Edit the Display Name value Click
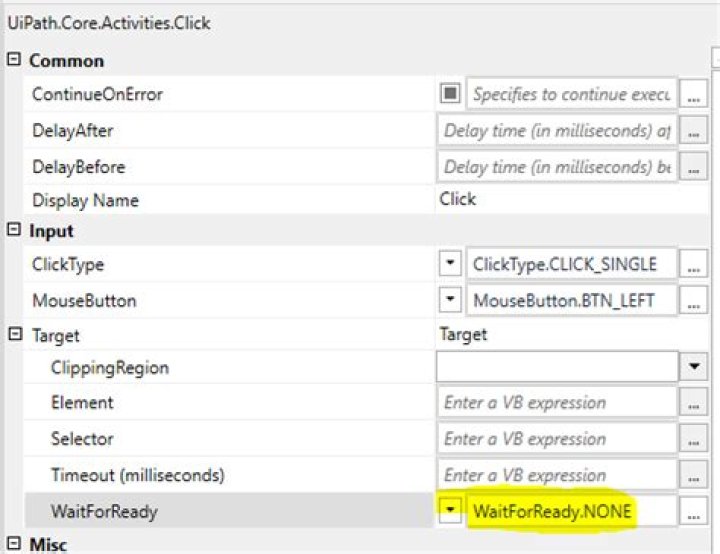Viewport: 720px width, 554px height. [457, 199]
